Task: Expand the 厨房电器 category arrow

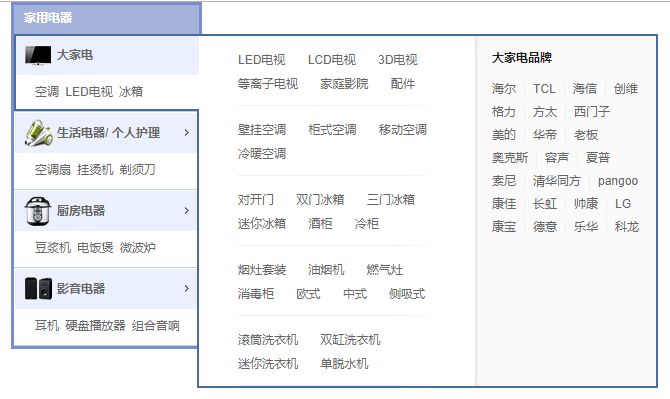Action: coord(186,211)
